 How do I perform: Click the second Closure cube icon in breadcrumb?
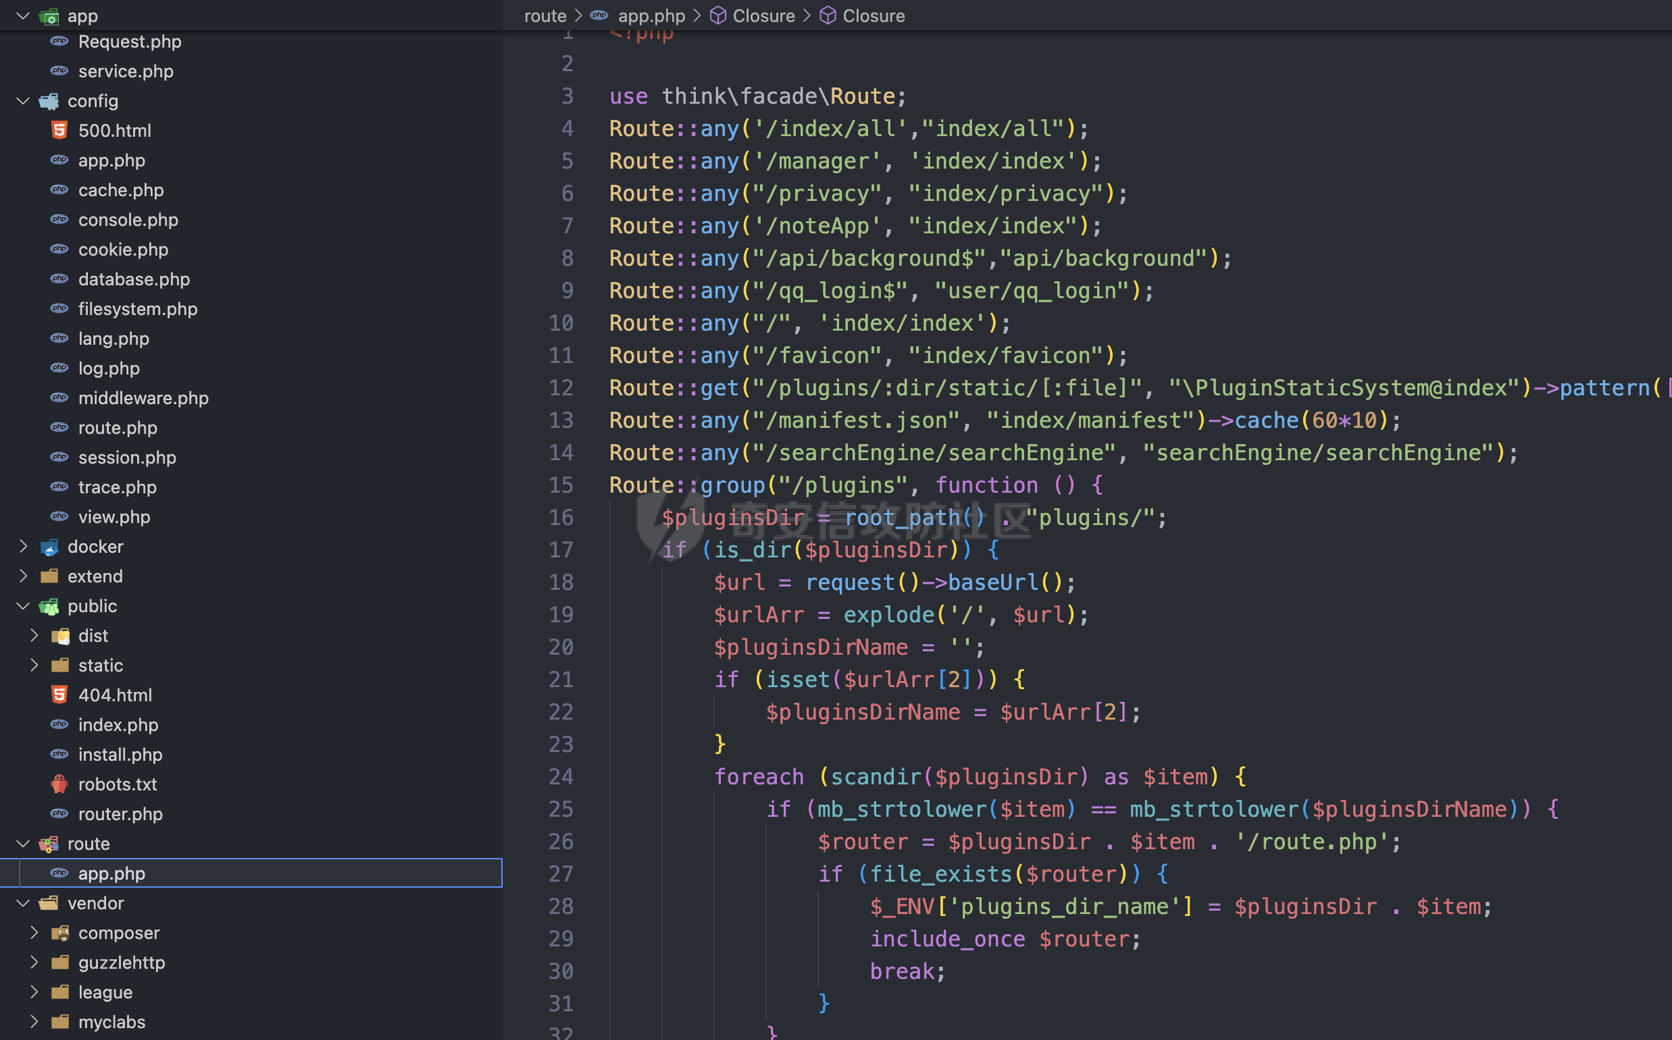click(x=828, y=16)
